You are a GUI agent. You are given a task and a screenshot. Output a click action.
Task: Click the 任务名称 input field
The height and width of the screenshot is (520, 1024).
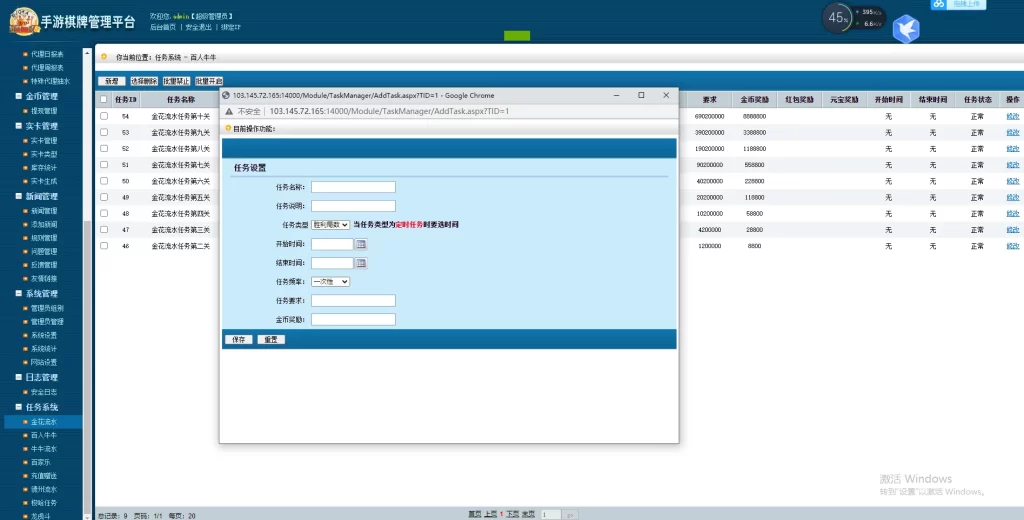[353, 187]
